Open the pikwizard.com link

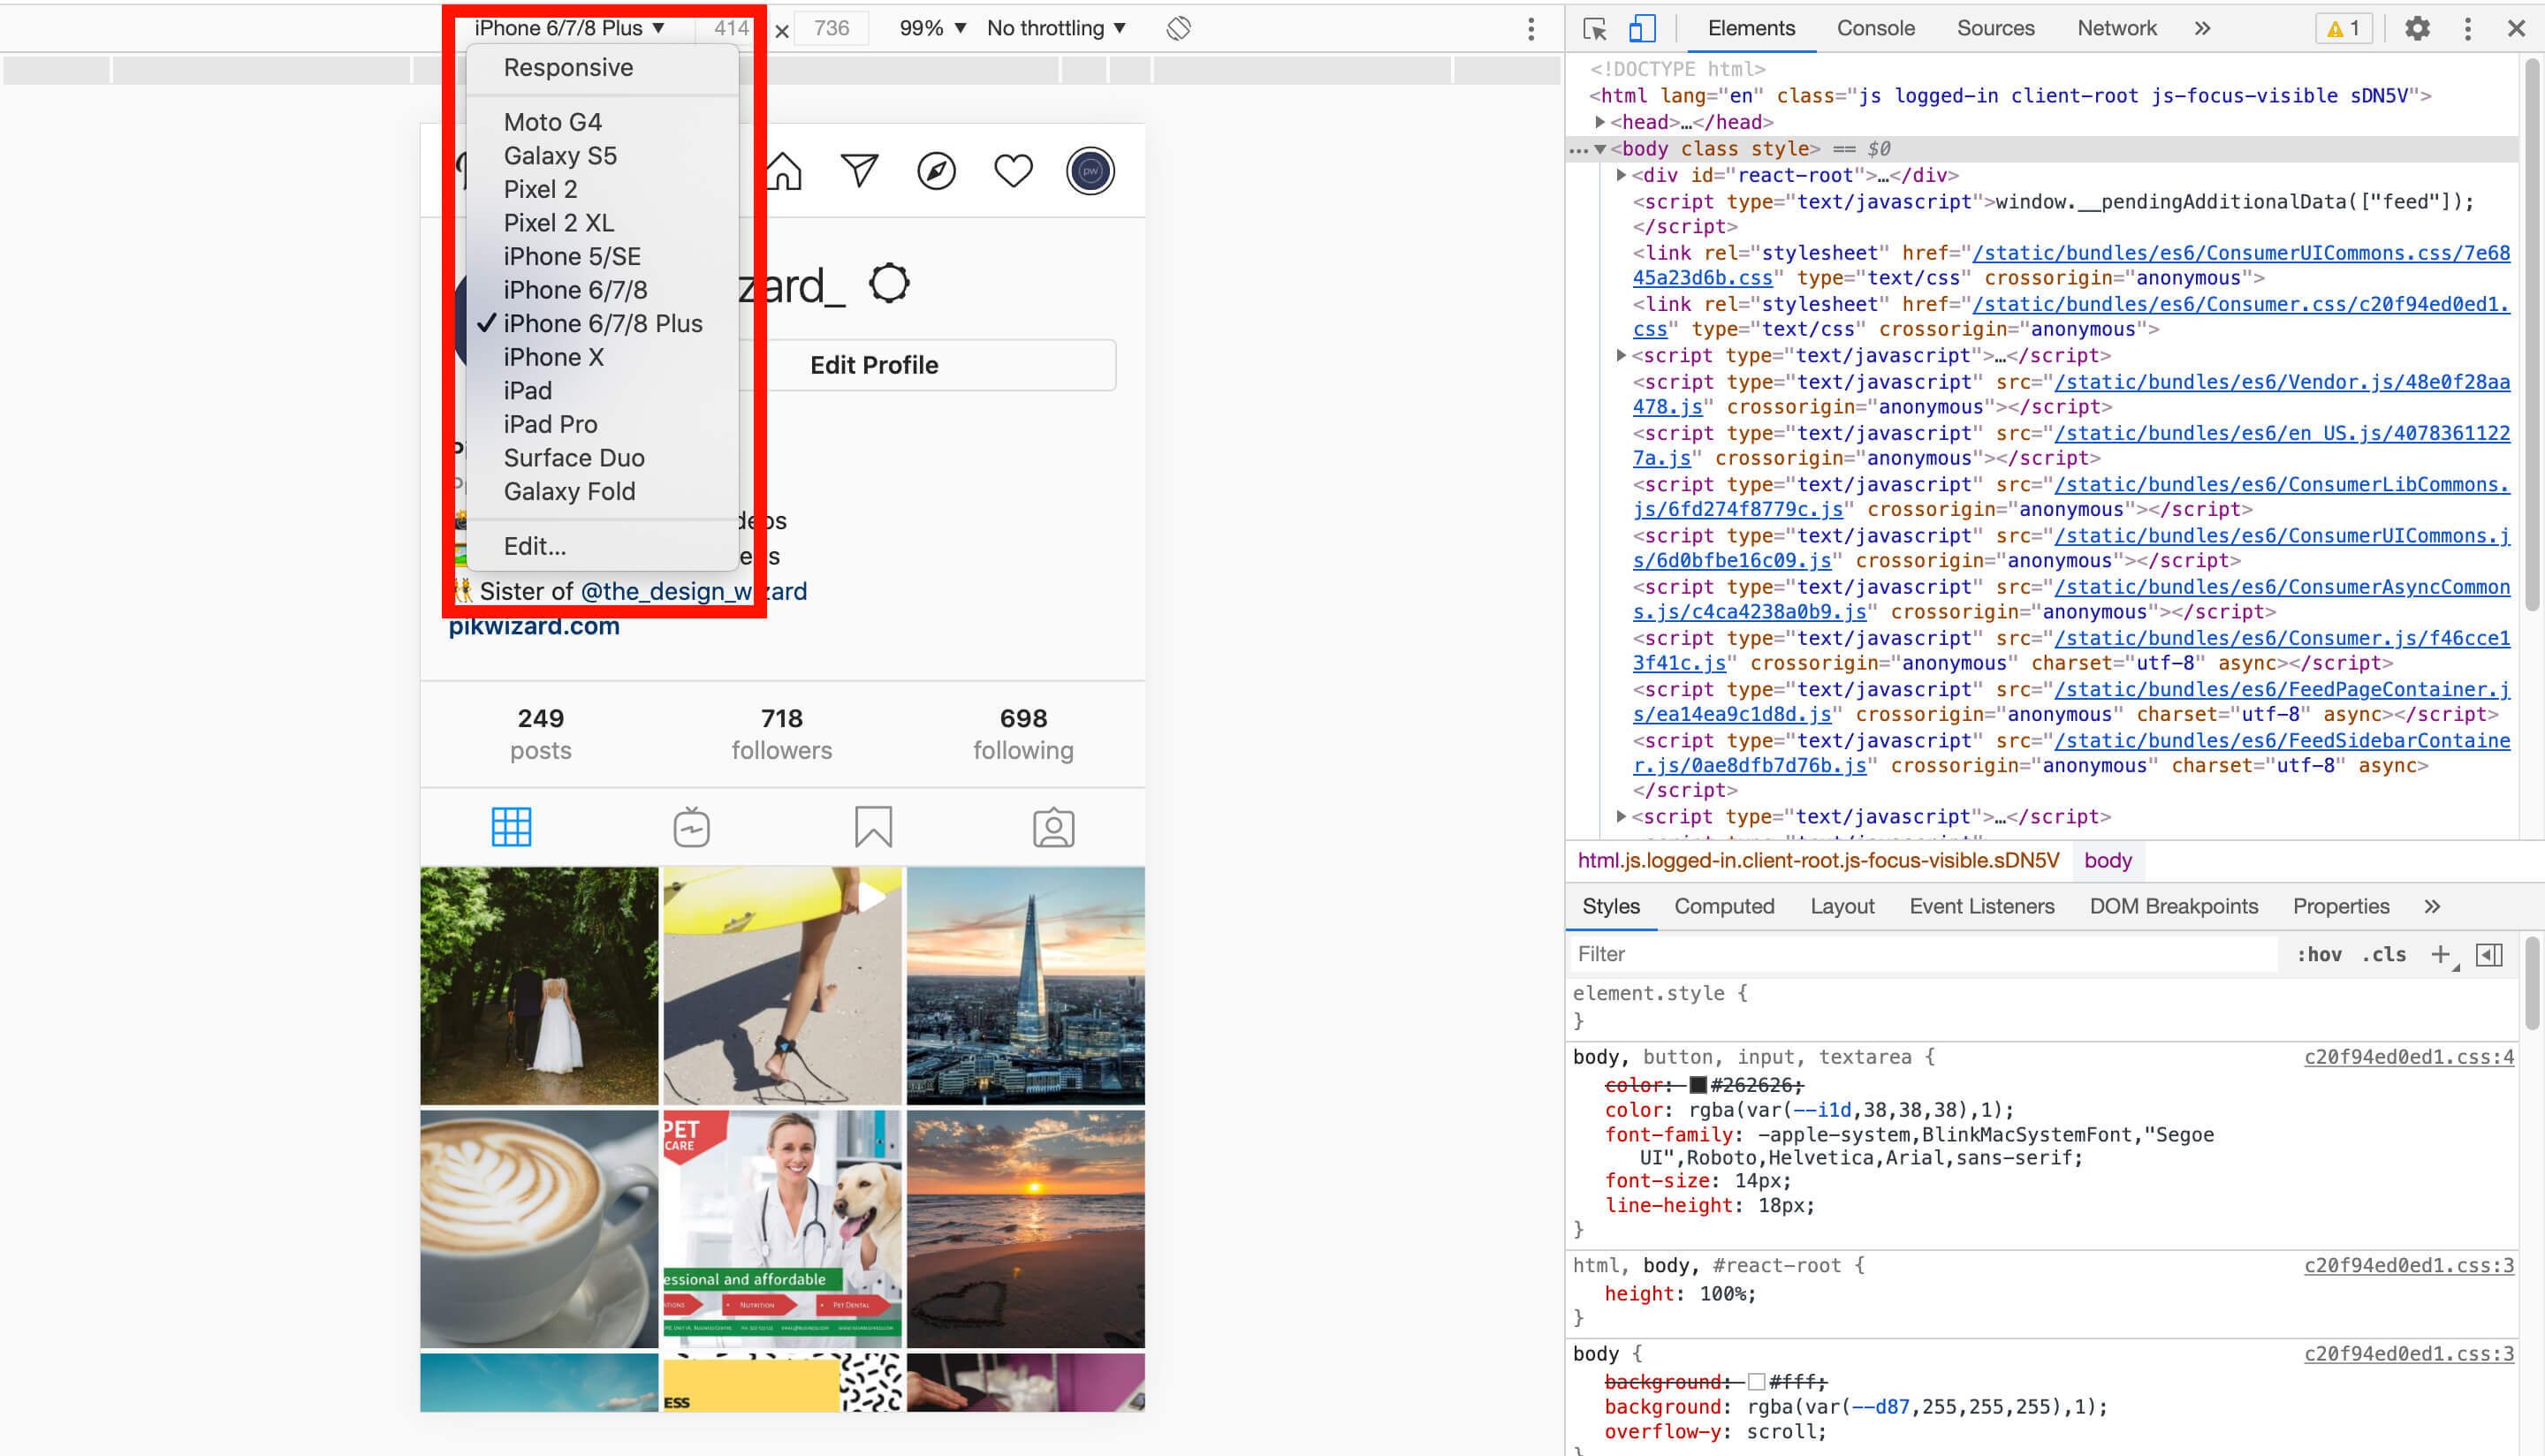534,626
